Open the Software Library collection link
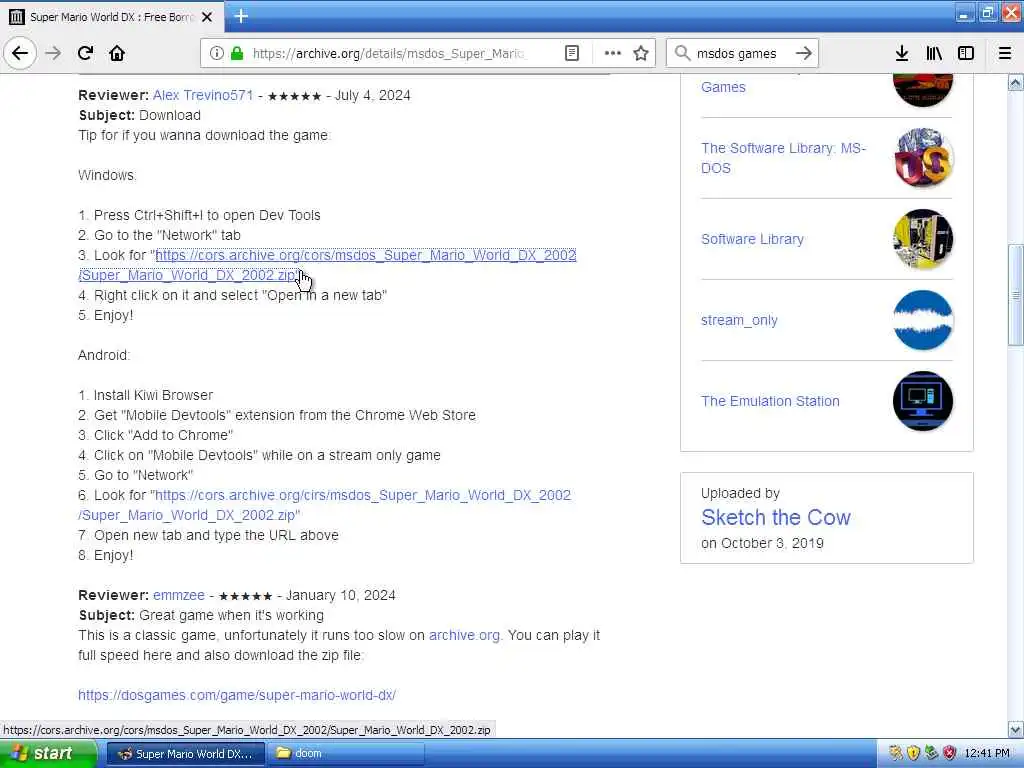Viewport: 1024px width, 768px height. [x=752, y=239]
